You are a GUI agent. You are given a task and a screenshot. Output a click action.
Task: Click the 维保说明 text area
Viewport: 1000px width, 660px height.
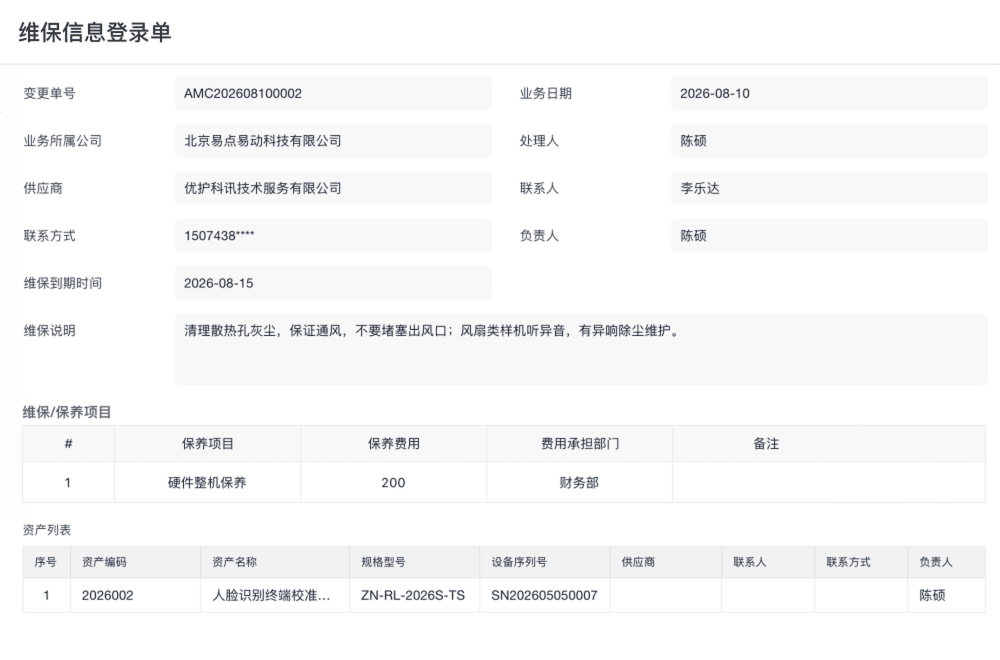[581, 349]
